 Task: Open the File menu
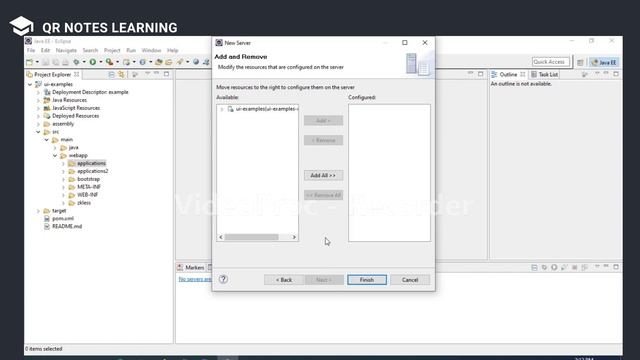[x=31, y=50]
